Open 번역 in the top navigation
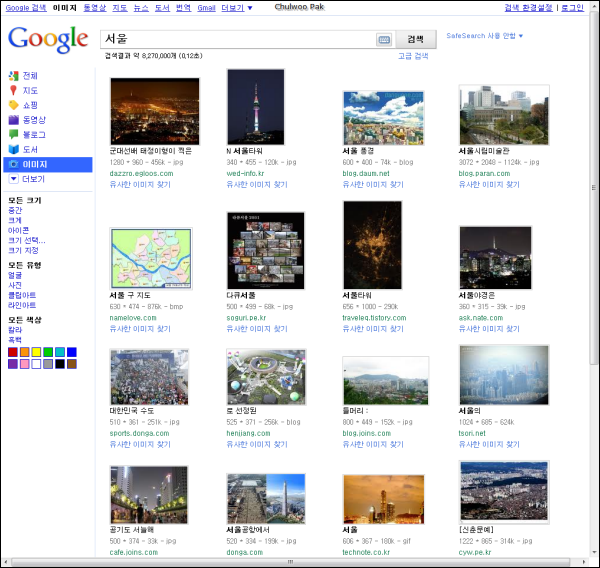The width and height of the screenshot is (600, 568). tap(183, 8)
